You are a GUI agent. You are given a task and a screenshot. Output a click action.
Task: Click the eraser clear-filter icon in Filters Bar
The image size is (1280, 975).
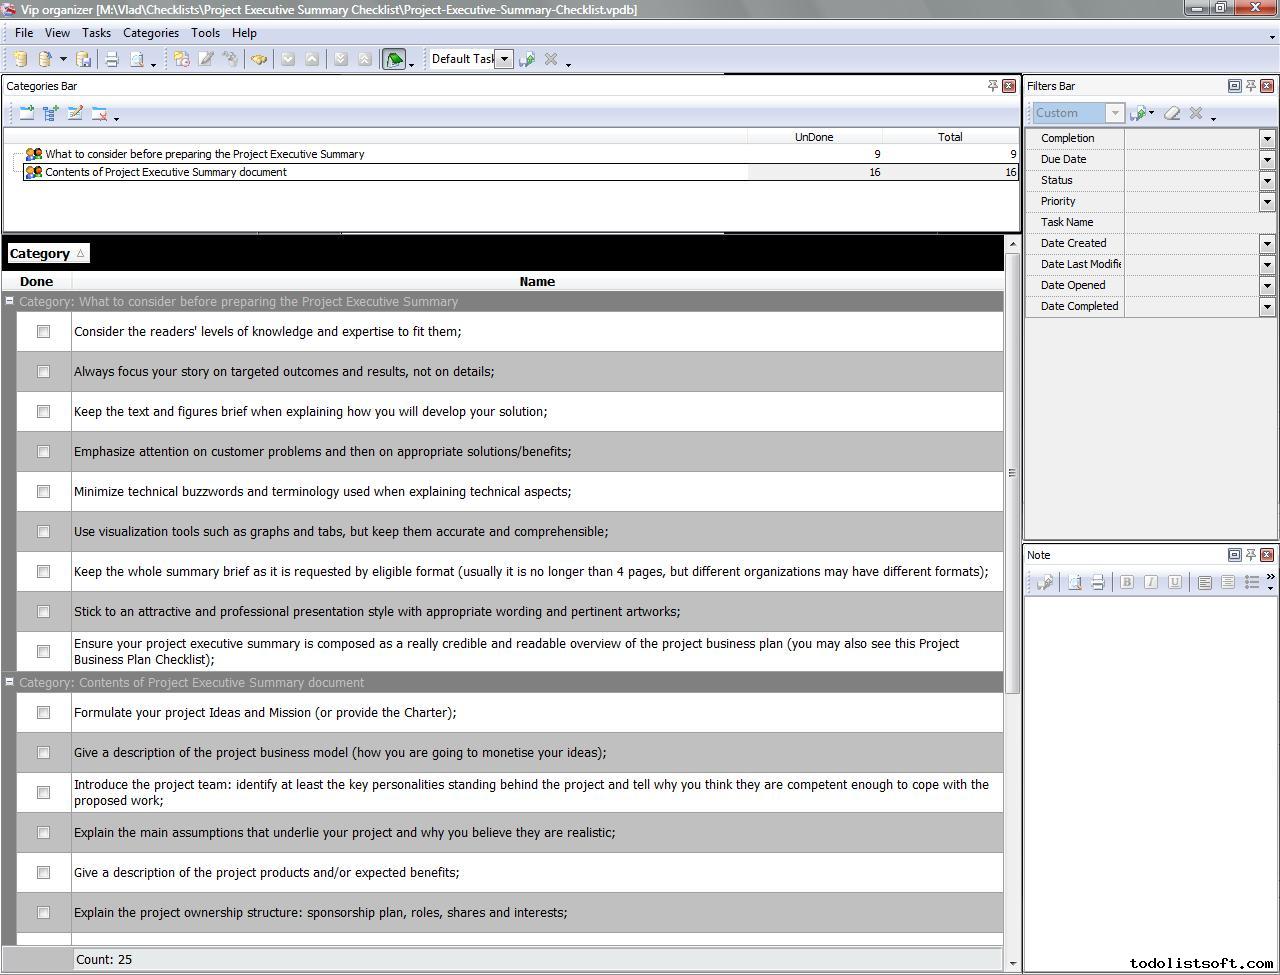coord(1172,114)
